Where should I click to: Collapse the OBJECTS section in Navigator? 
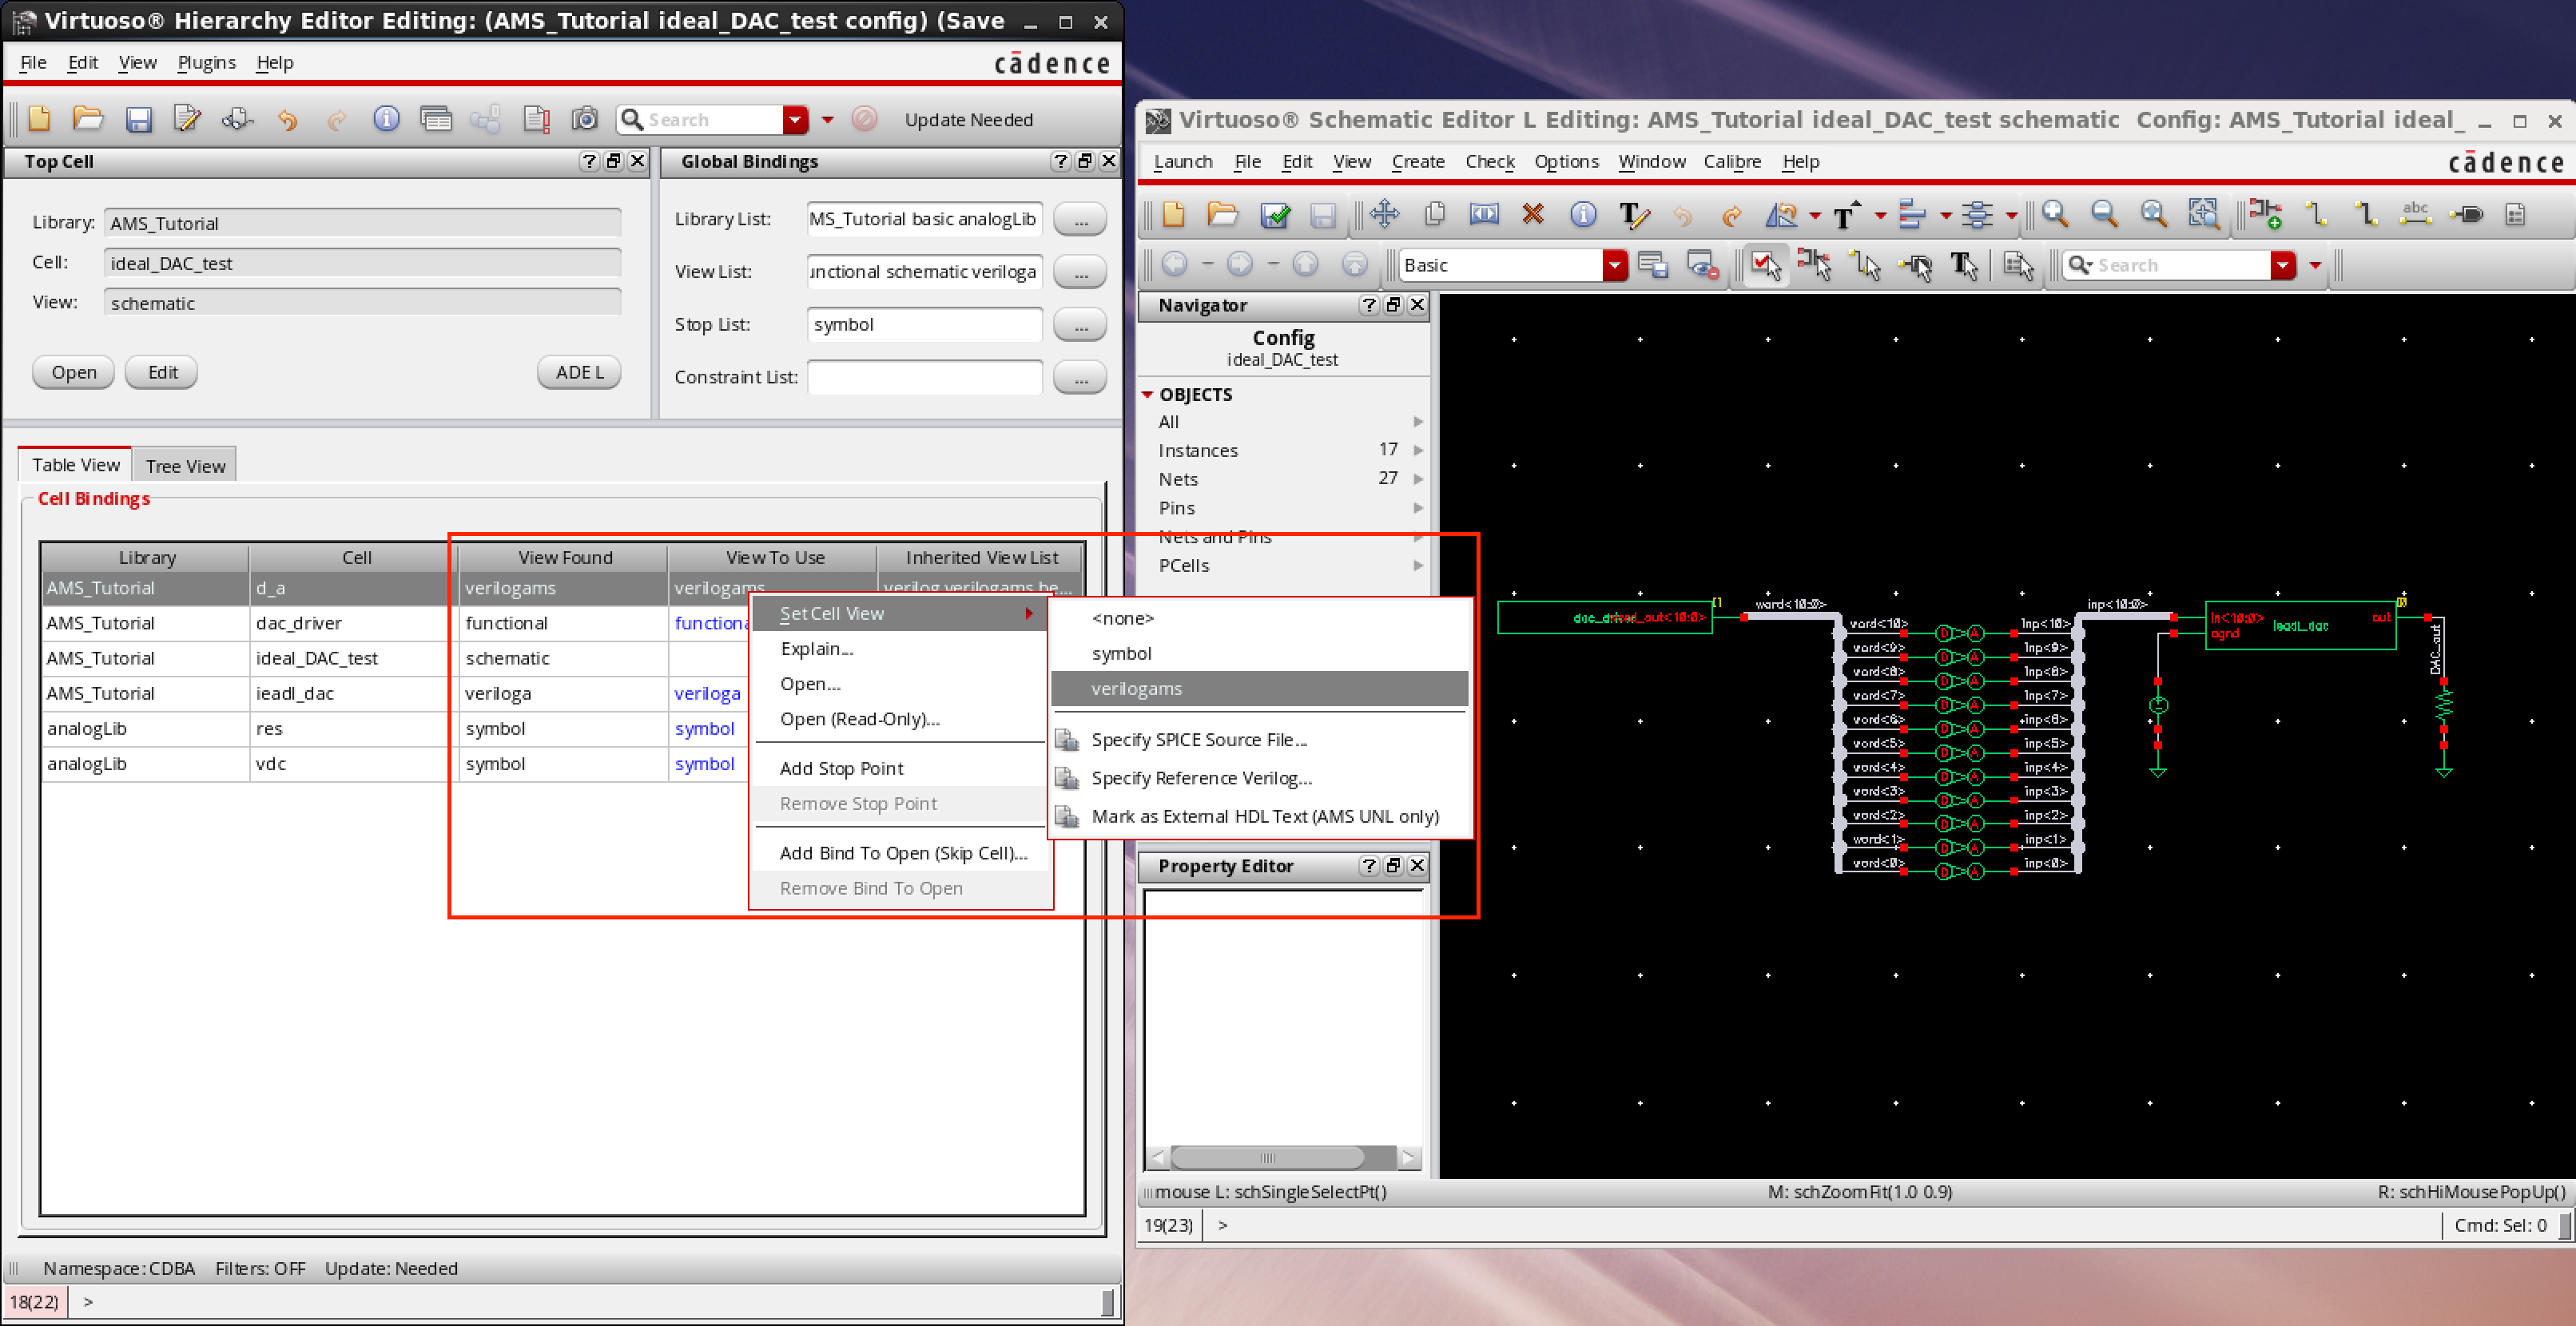click(x=1148, y=395)
